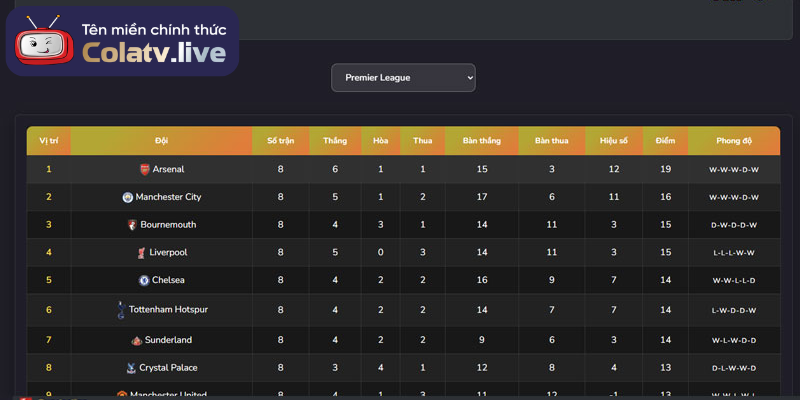Click the Colatv.live domain text
Screen dimensions: 800x400
154,51
